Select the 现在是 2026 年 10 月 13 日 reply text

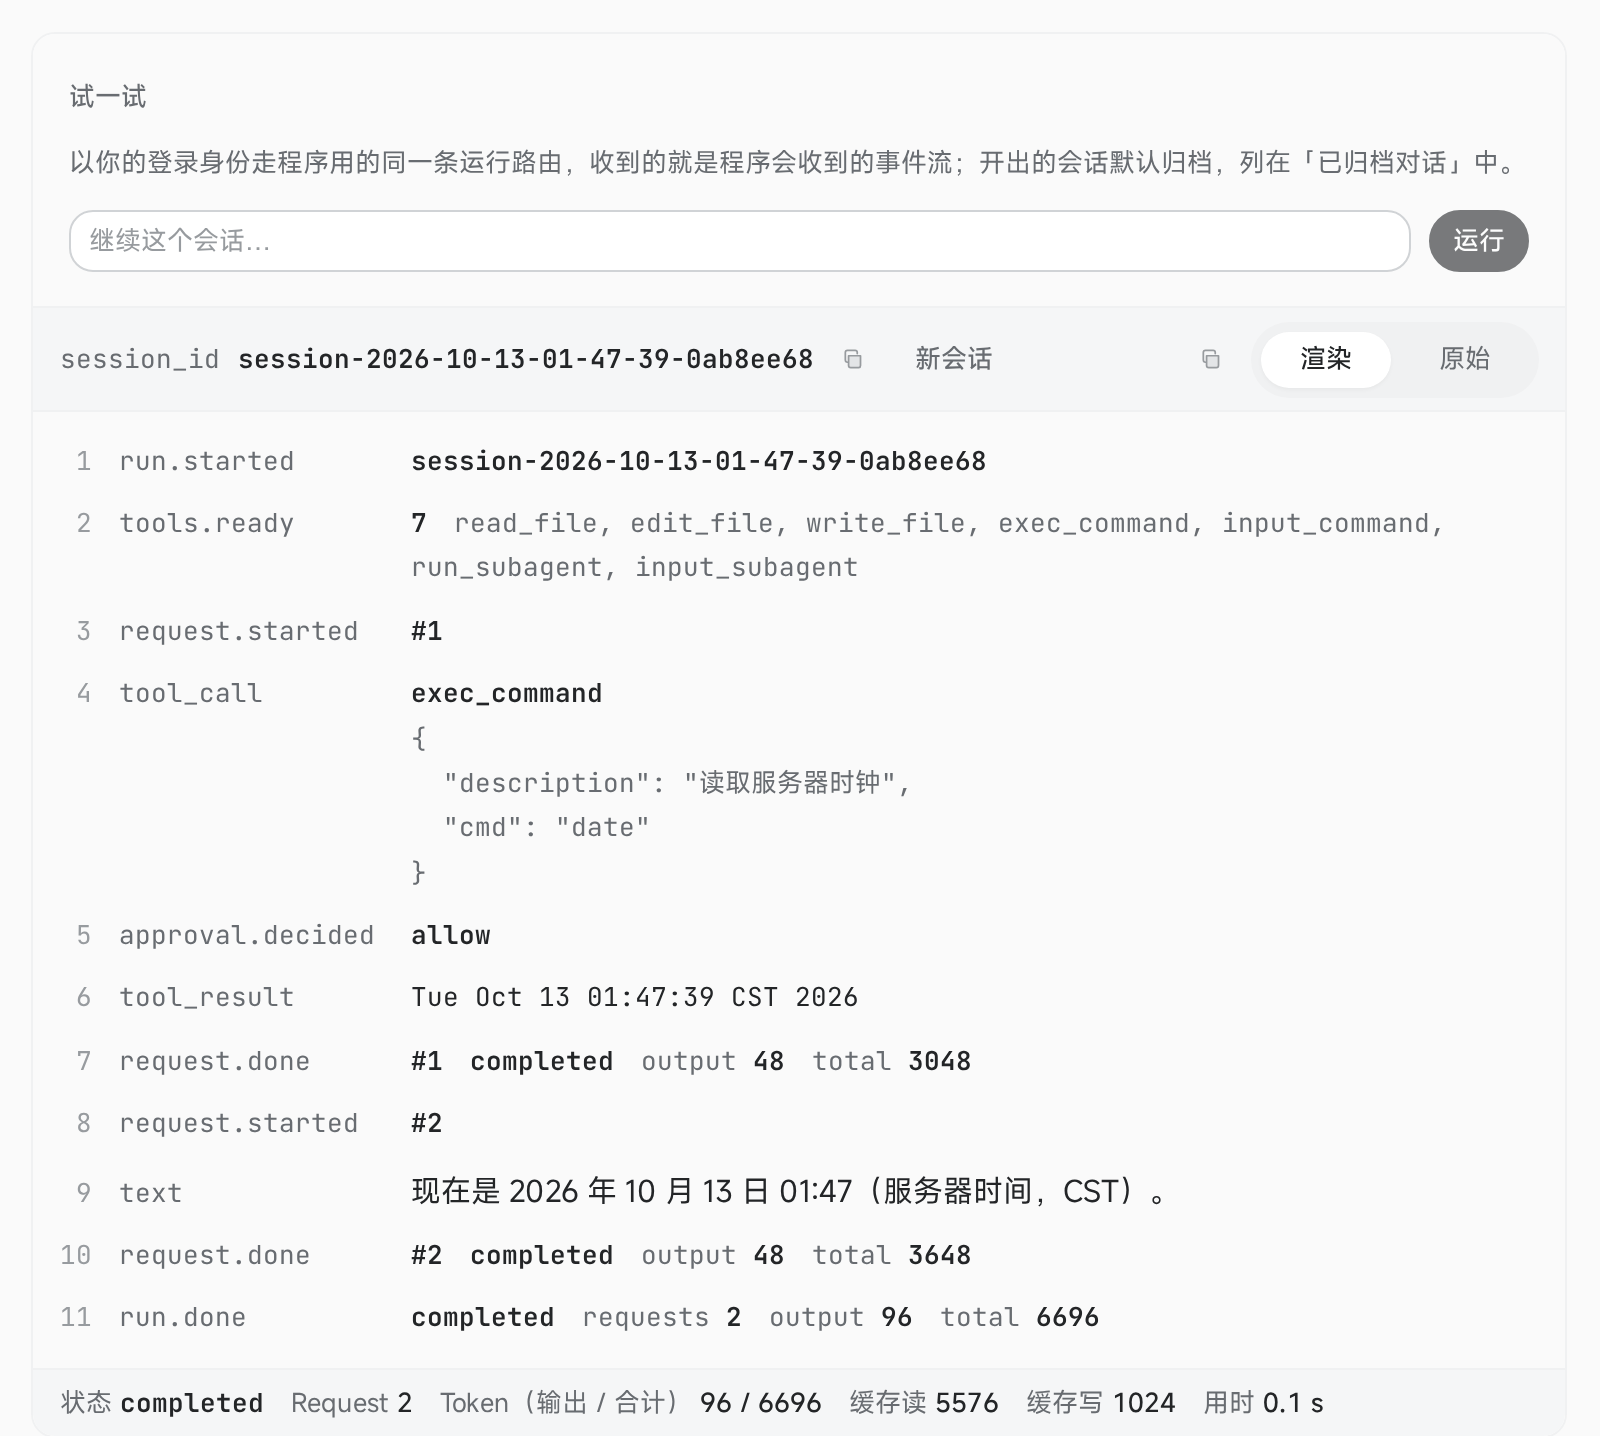click(x=788, y=1191)
